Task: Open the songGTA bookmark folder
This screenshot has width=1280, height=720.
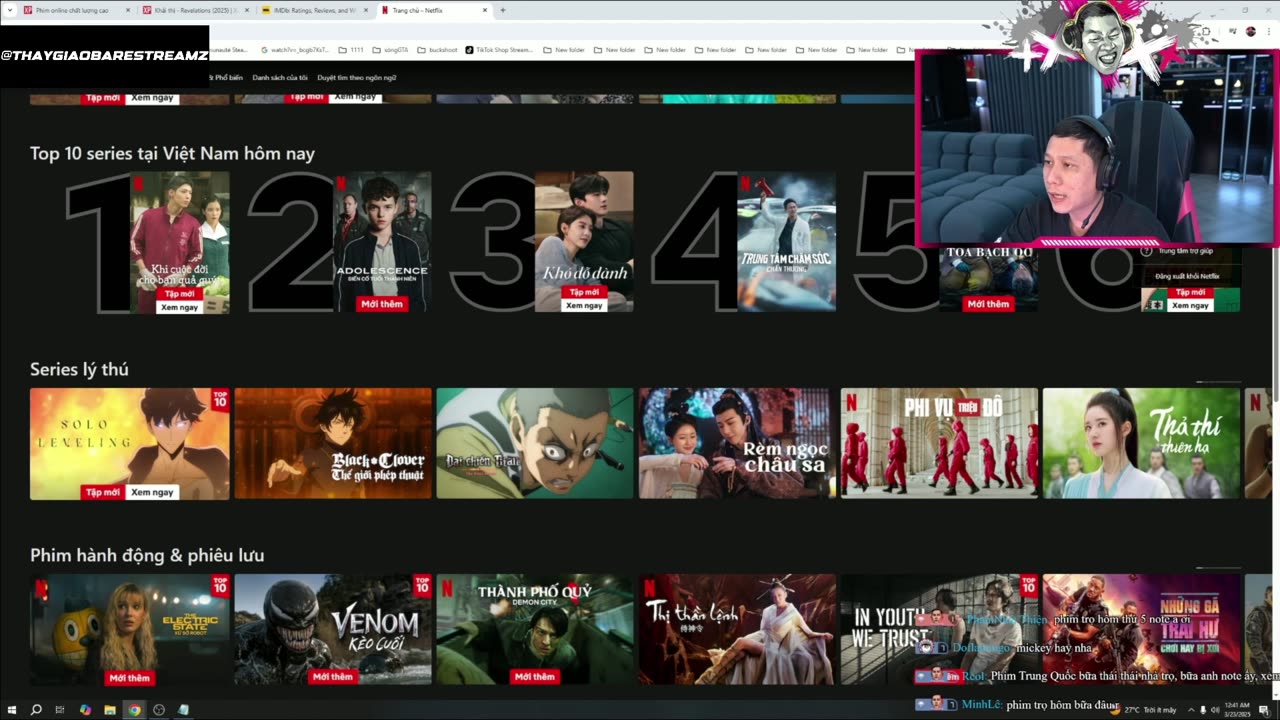Action: (x=390, y=49)
